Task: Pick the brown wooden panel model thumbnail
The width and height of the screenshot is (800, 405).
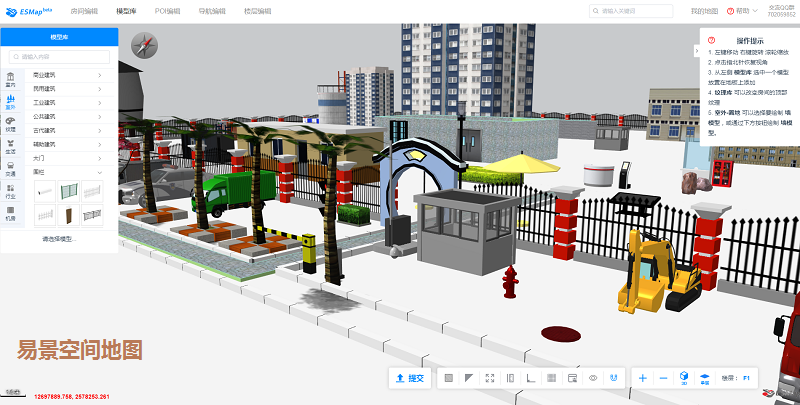Action: tap(69, 215)
